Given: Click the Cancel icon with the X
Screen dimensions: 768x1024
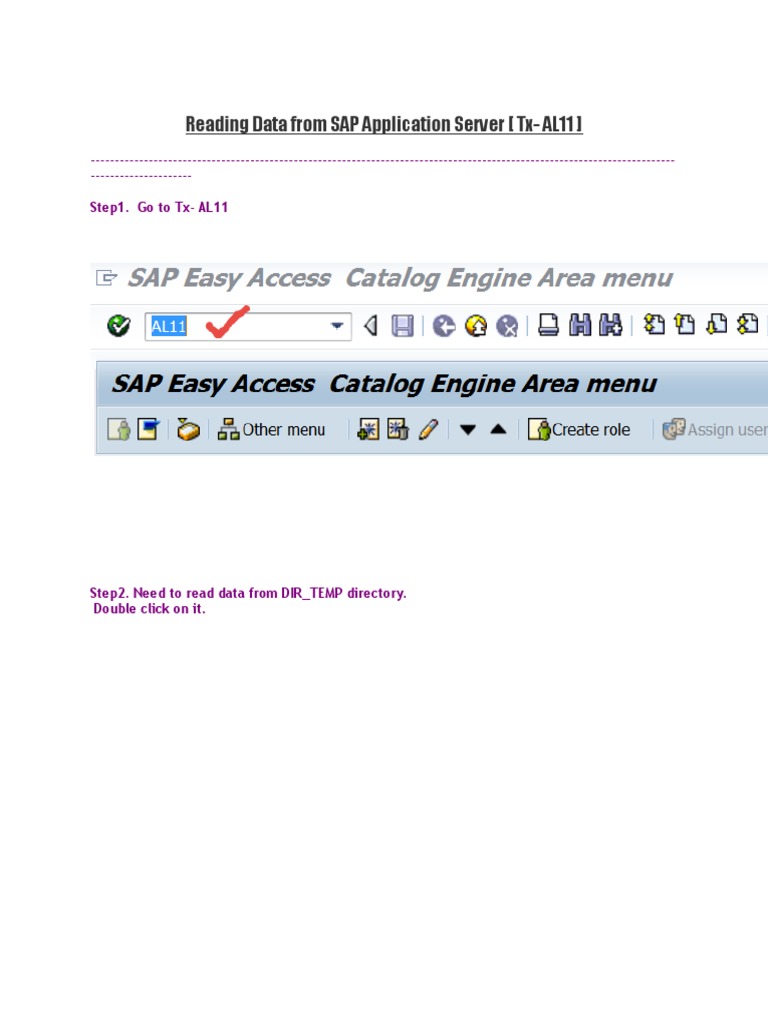Looking at the screenshot, I should tap(508, 326).
